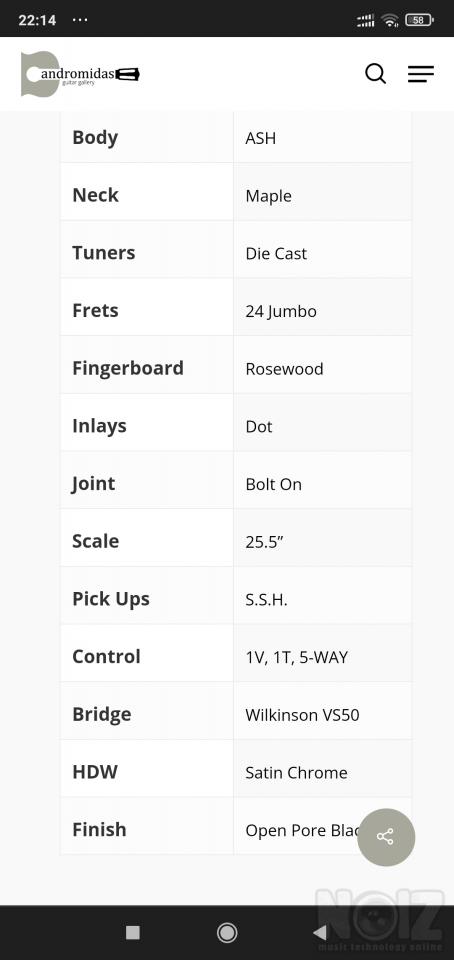This screenshot has height=960, width=454.
Task: Tap the Android back triangle button
Action: click(319, 932)
